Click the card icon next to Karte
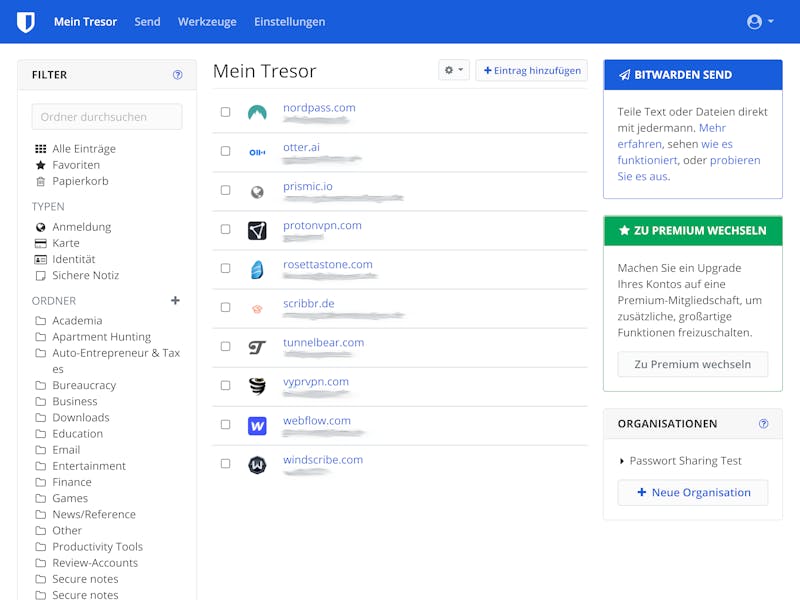800x600 pixels. pos(40,243)
